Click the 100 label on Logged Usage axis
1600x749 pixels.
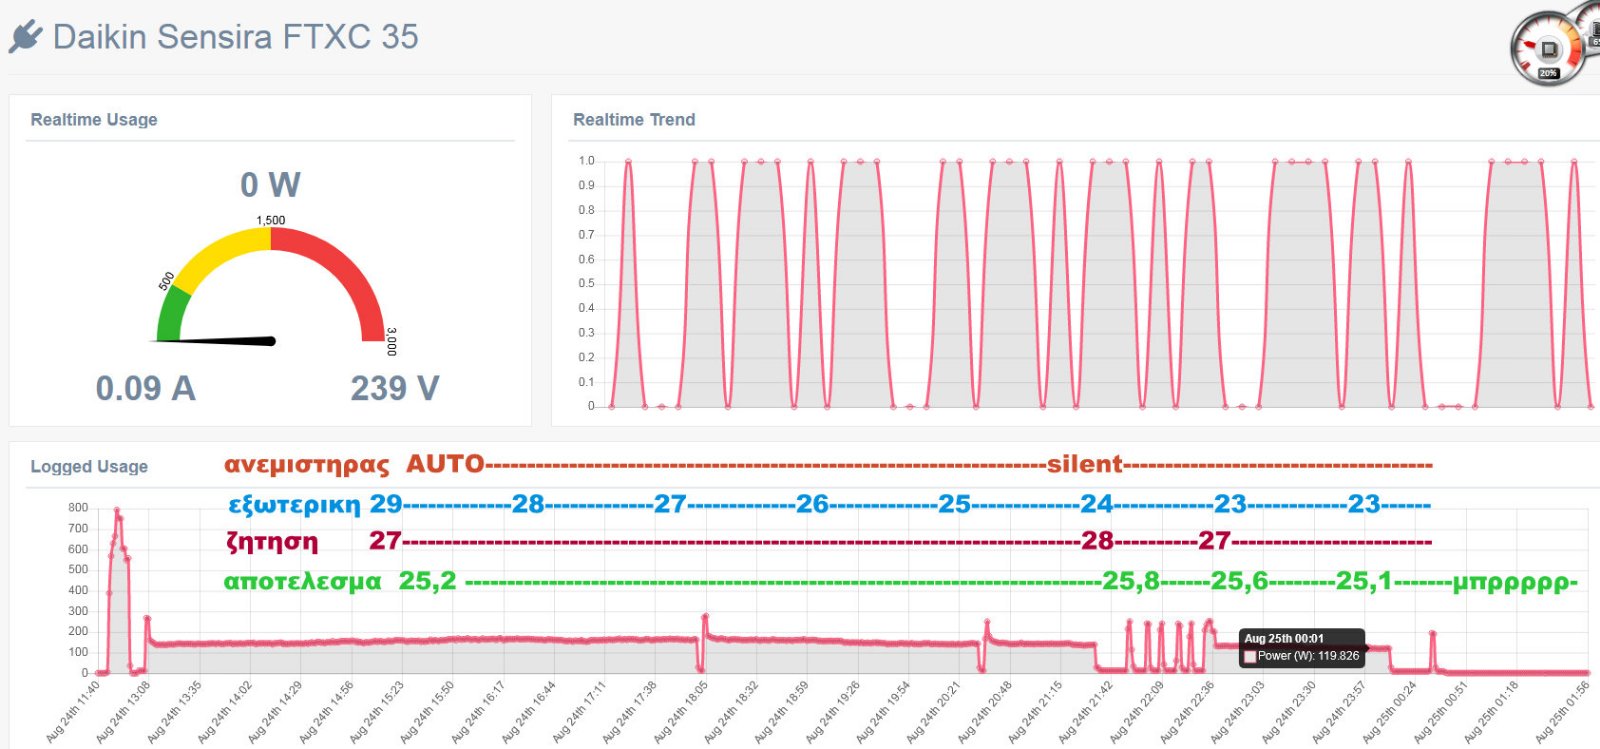pyautogui.click(x=78, y=652)
